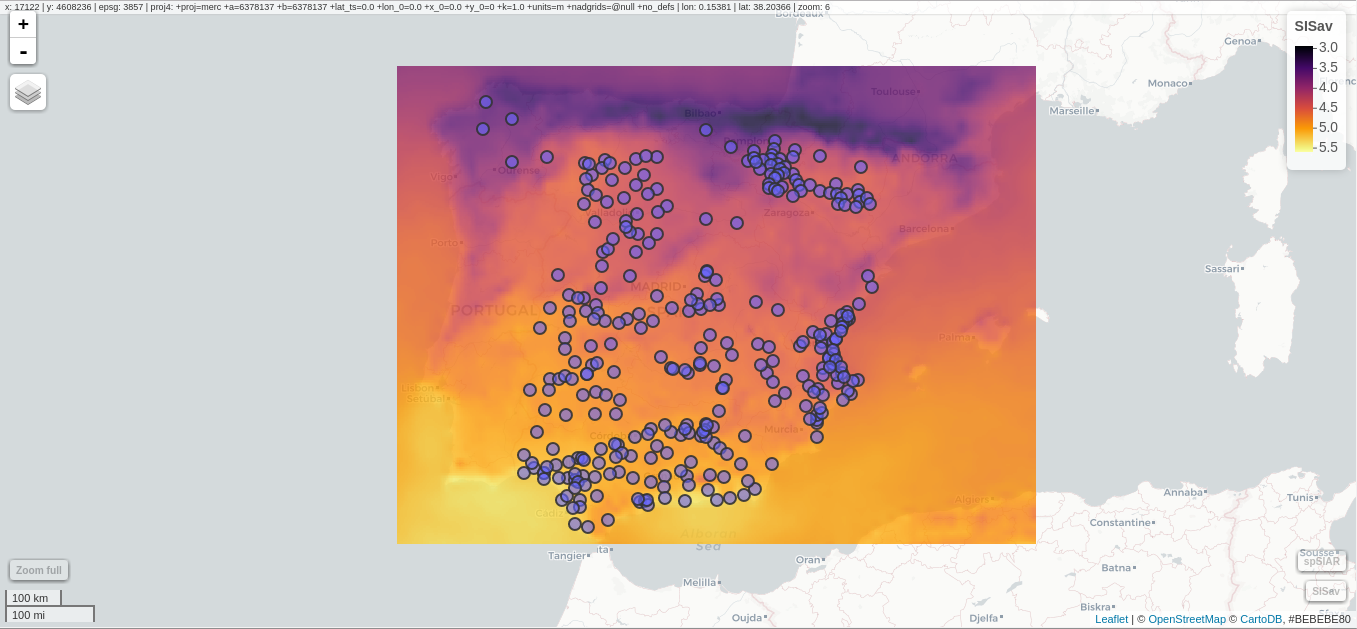
Task: Expand the layer selector in the top-left corner
Action: click(27, 91)
